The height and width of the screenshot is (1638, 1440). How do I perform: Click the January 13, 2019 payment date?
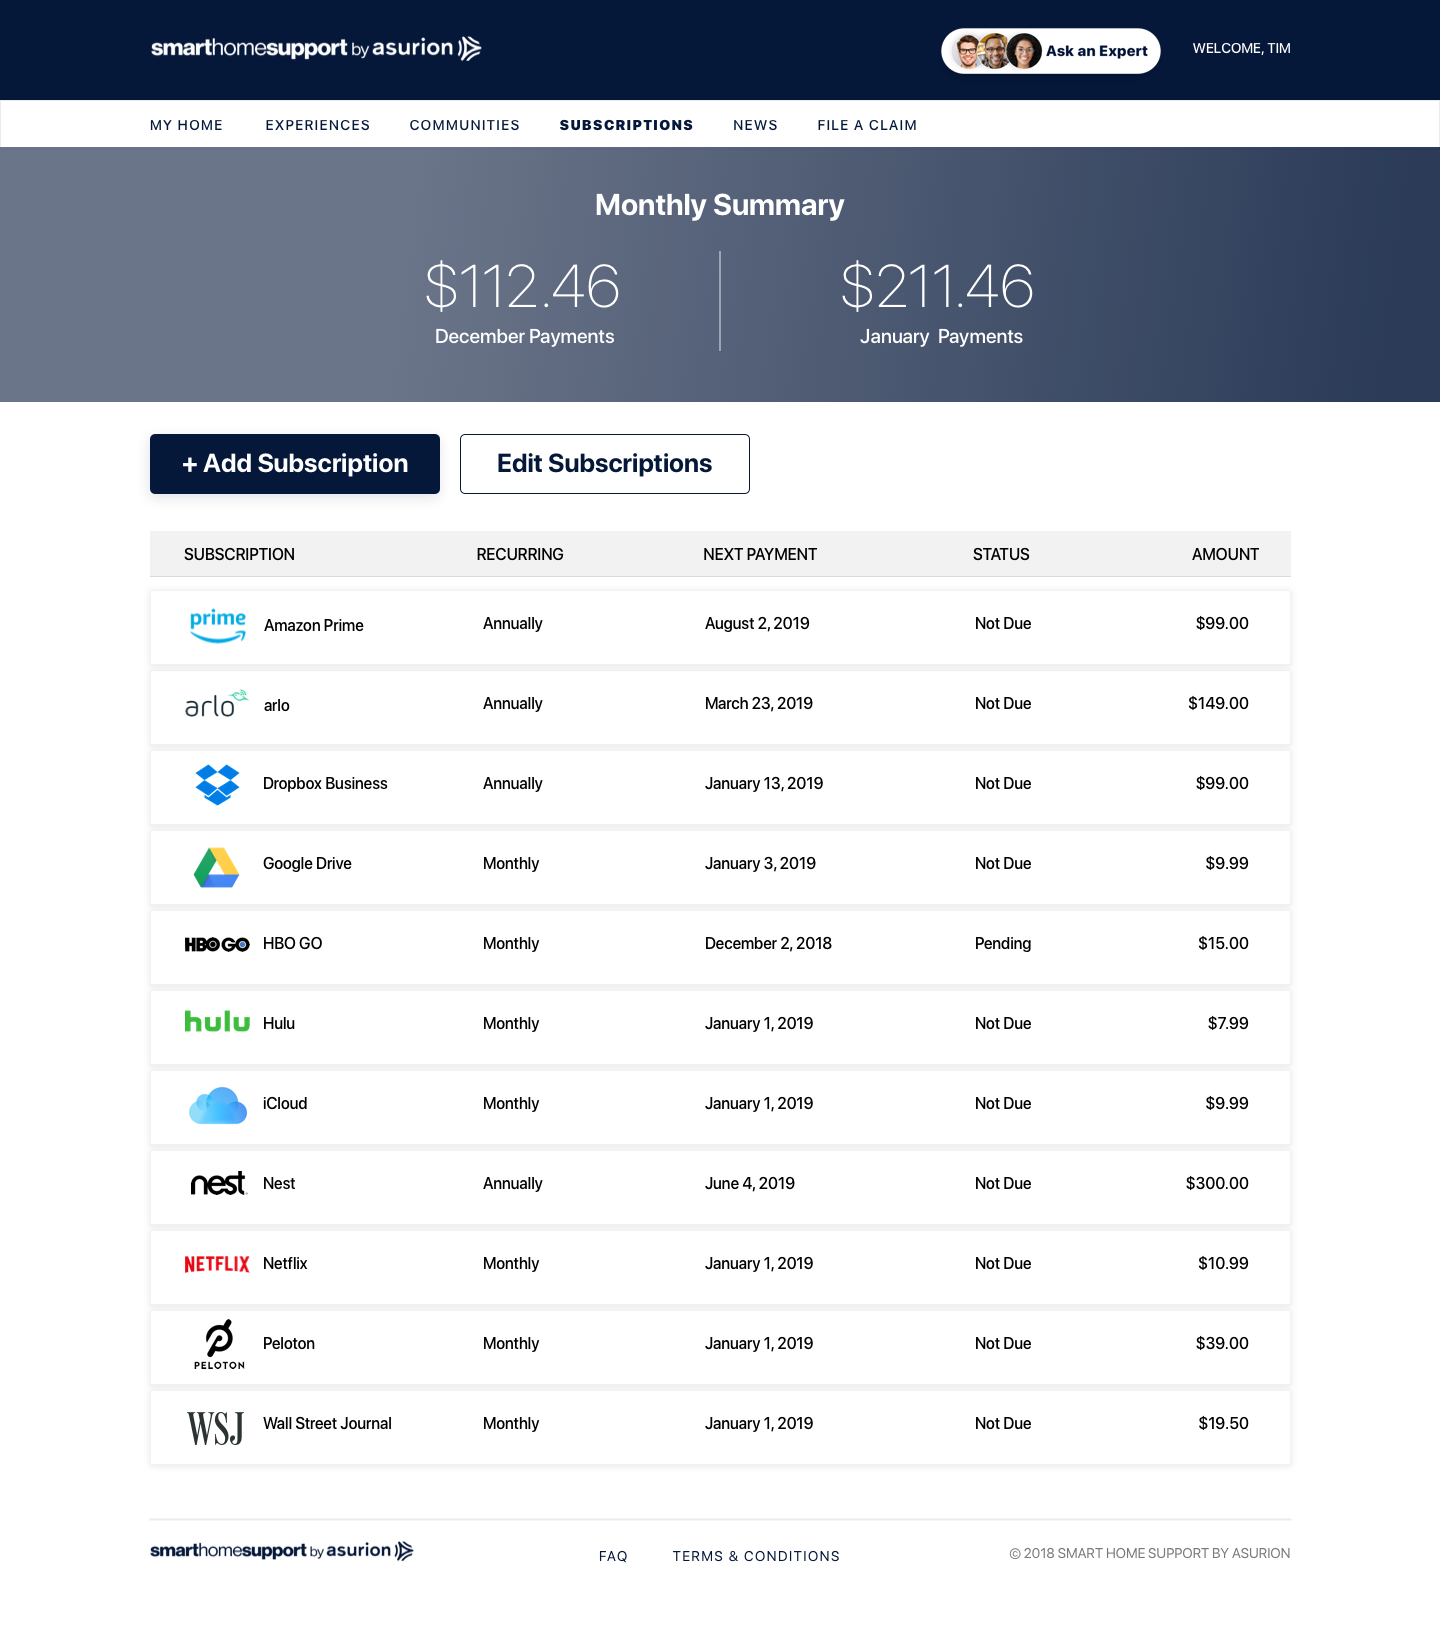(x=764, y=783)
